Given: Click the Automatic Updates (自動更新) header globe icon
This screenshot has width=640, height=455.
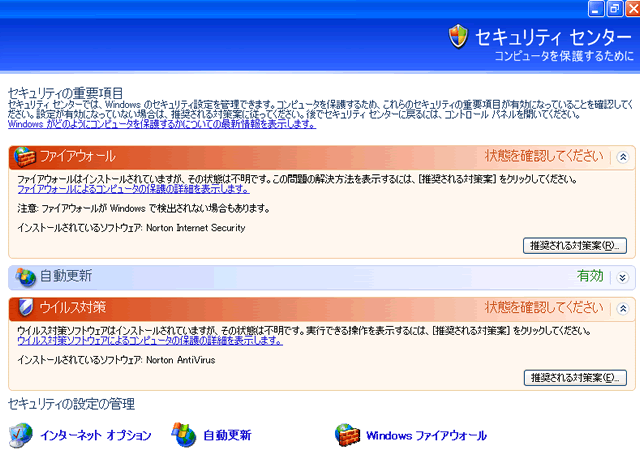Looking at the screenshot, I should [26, 277].
